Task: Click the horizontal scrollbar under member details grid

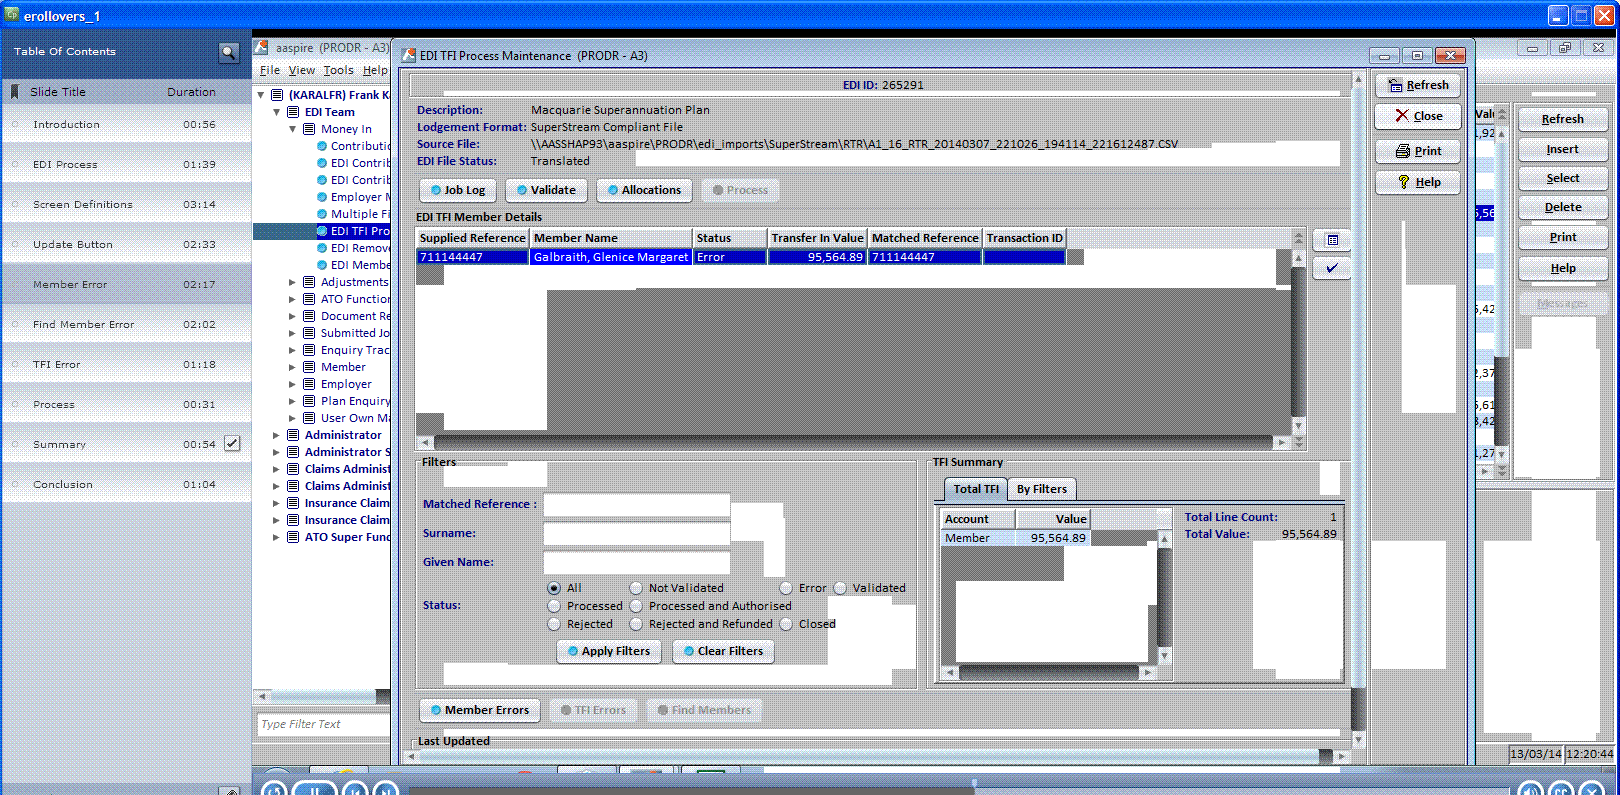Action: click(854, 442)
